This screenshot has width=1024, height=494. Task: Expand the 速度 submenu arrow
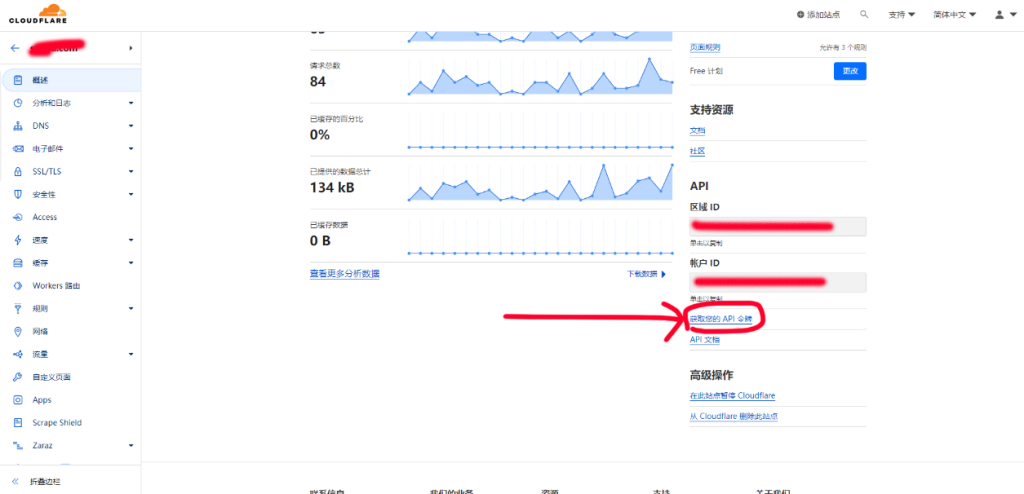[131, 240]
